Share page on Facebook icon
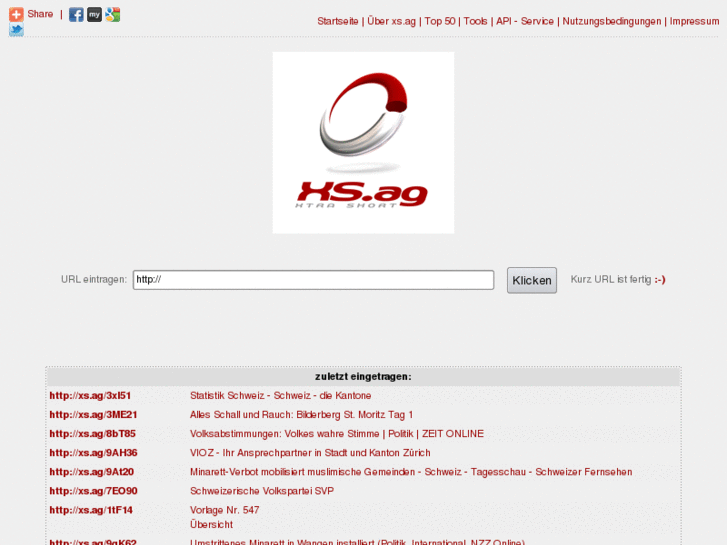727x545 pixels. [76, 14]
